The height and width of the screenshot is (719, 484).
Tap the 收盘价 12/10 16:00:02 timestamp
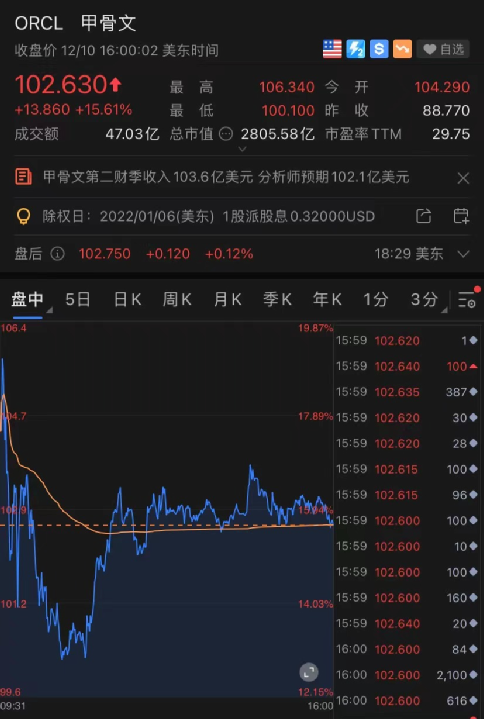(116, 50)
